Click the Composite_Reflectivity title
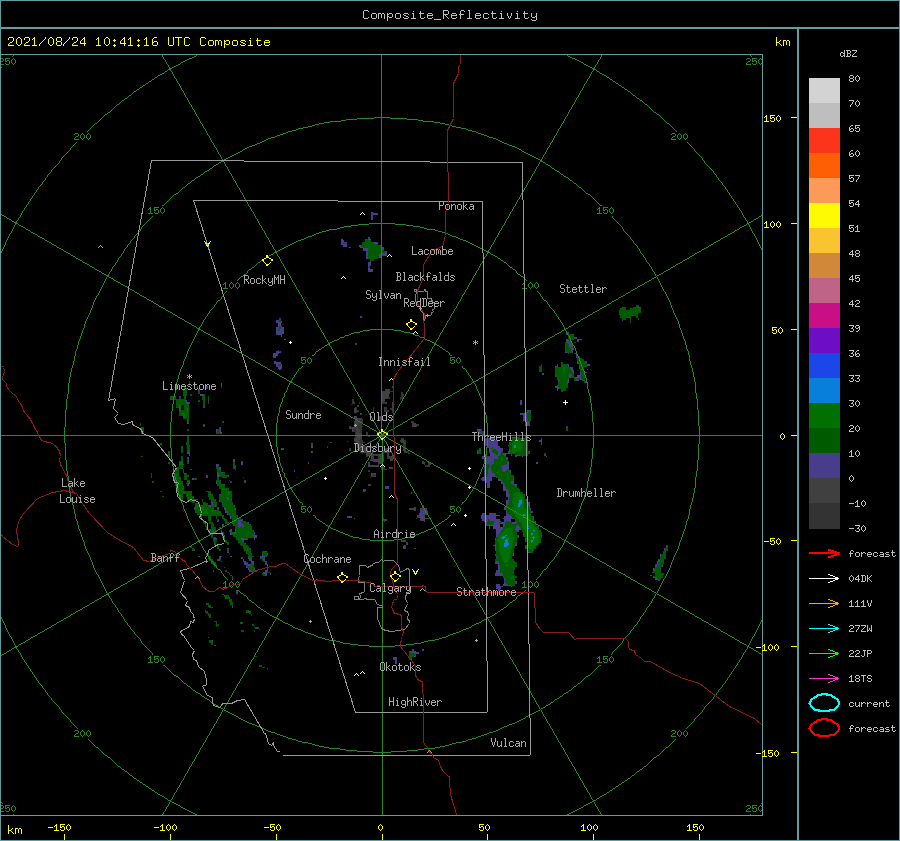Viewport: 900px width, 841px height. 449,15
